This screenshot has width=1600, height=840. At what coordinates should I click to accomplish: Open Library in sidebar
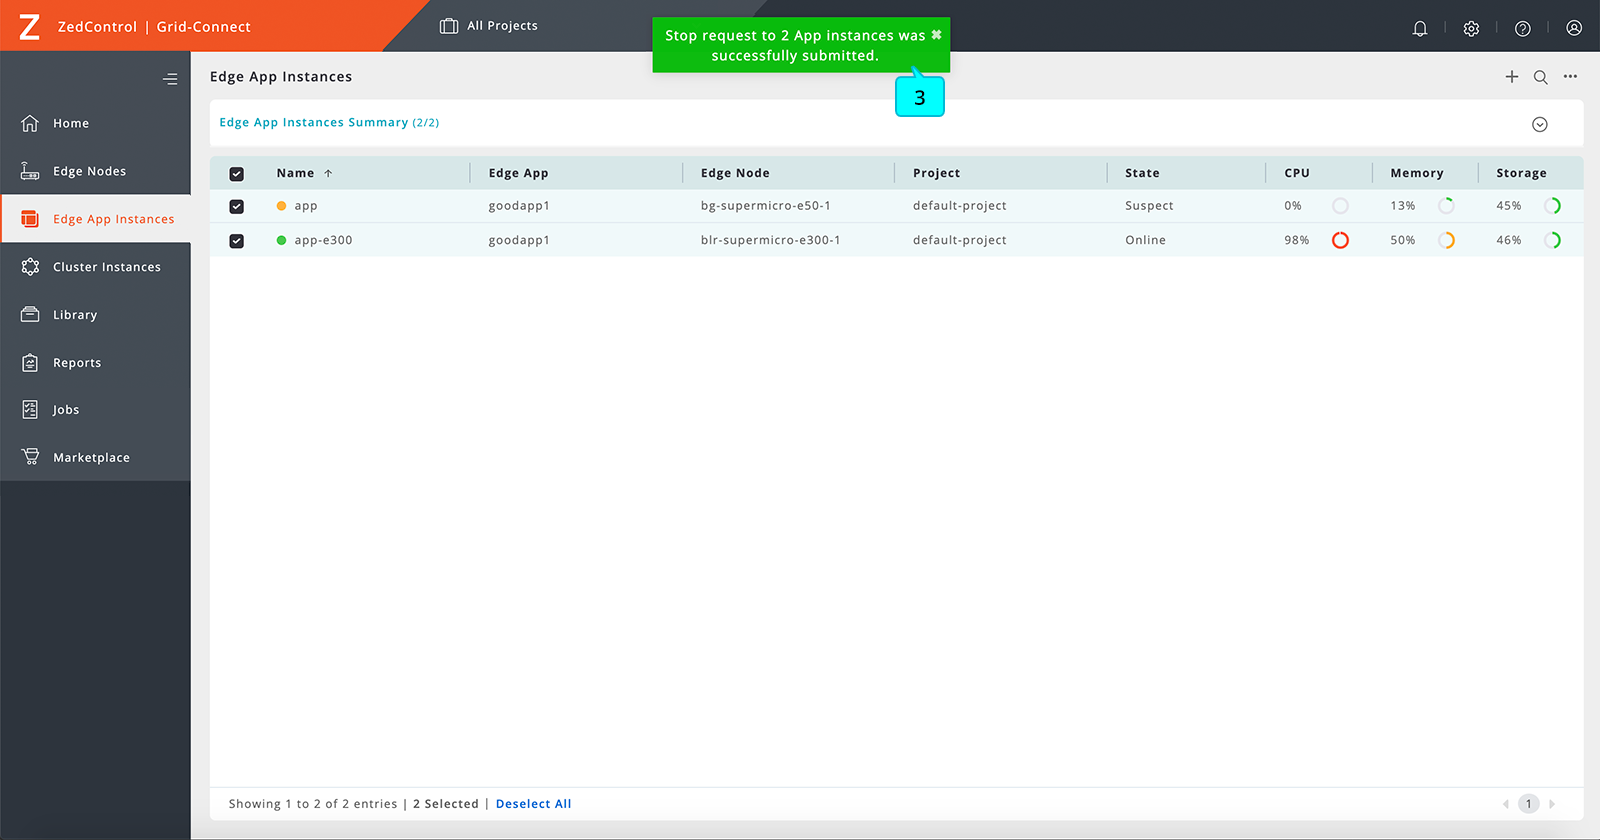[95, 315]
